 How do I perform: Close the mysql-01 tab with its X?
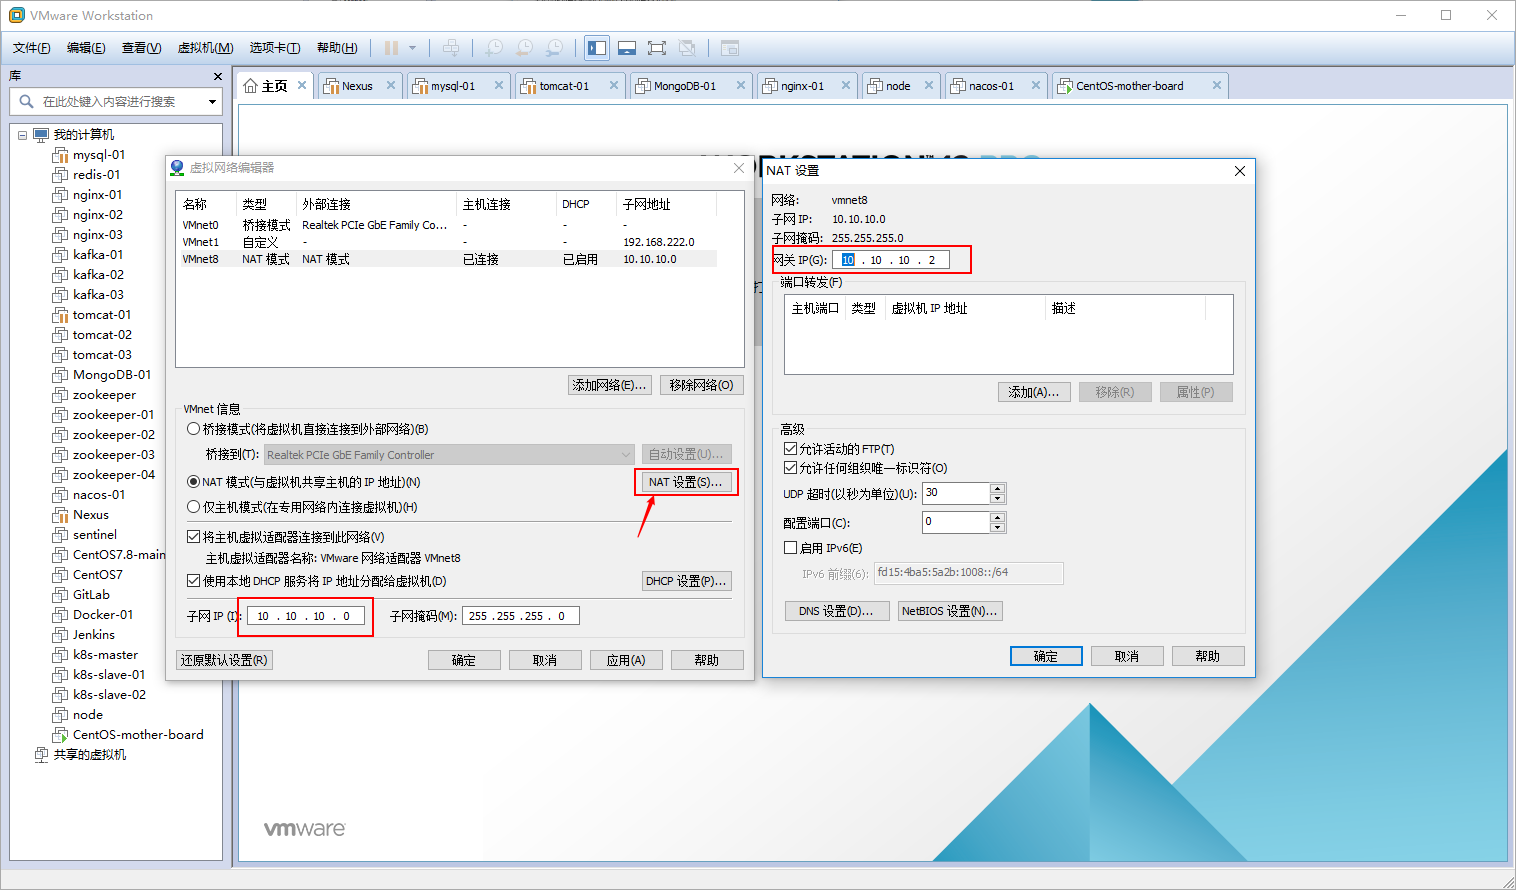(x=499, y=85)
